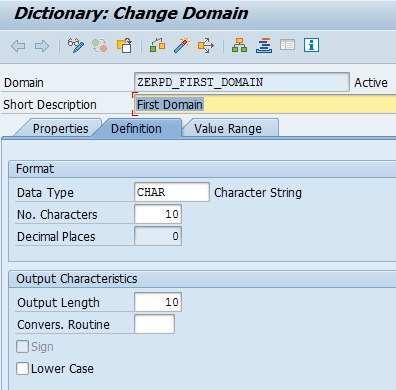The image size is (396, 390).
Task: Click the Display Navigation Window icon
Action: tap(287, 45)
